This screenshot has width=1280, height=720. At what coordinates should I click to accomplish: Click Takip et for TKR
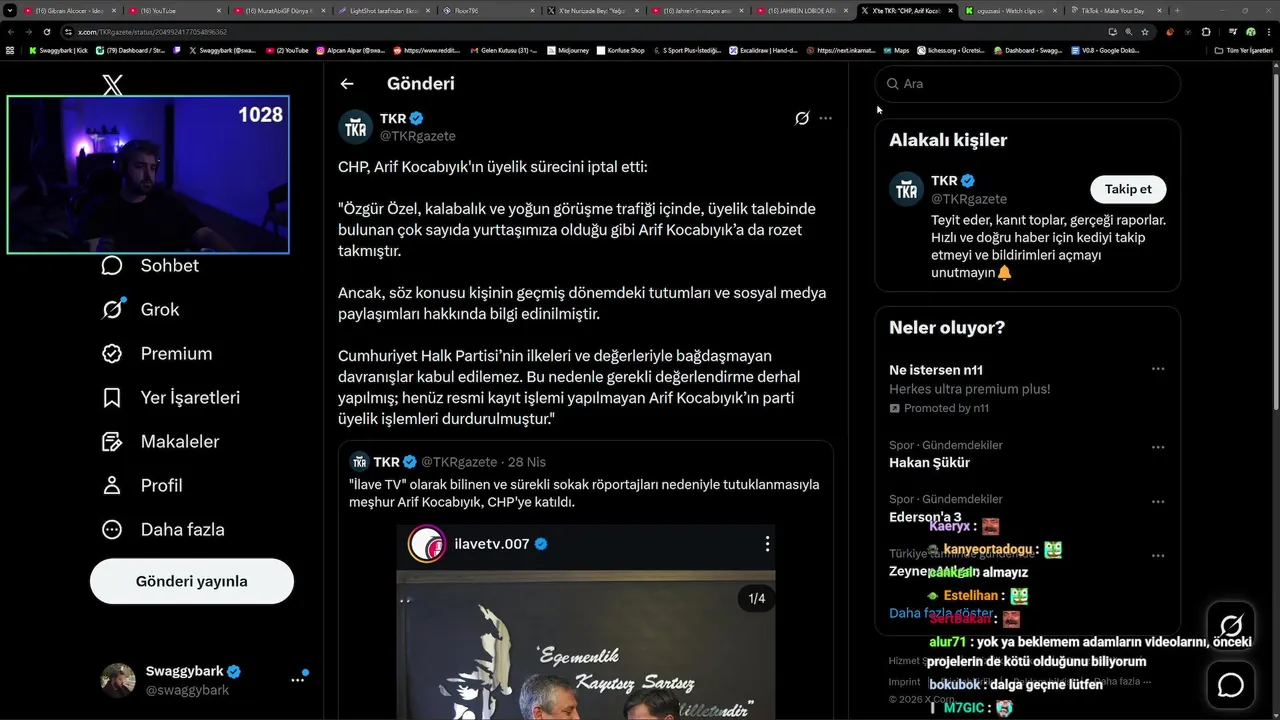[x=1128, y=189]
